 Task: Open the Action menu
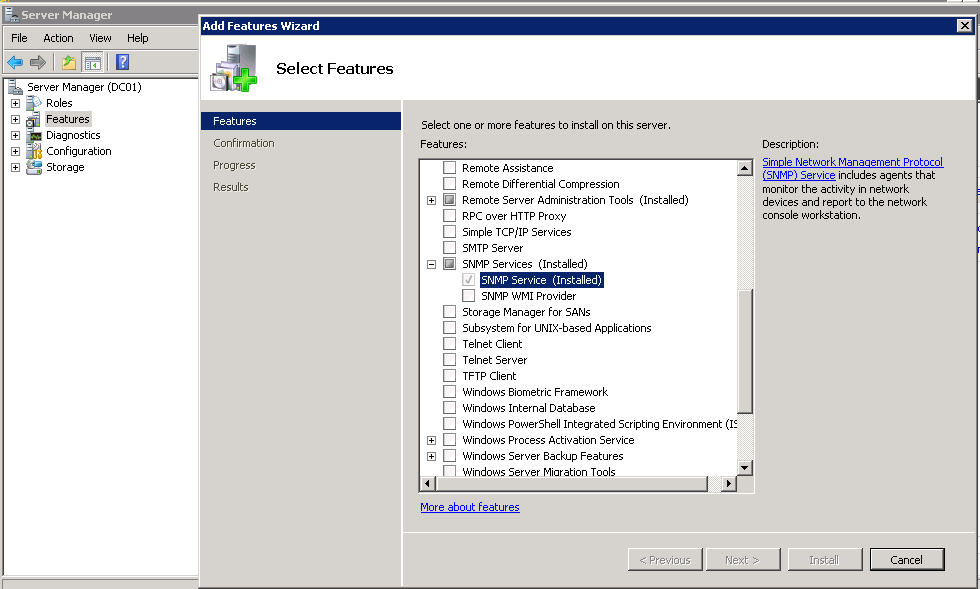click(58, 38)
